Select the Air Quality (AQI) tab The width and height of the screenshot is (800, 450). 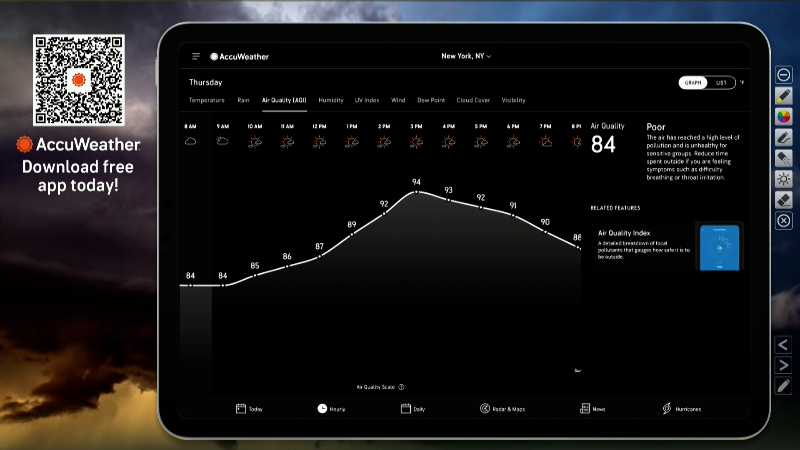pyautogui.click(x=284, y=100)
